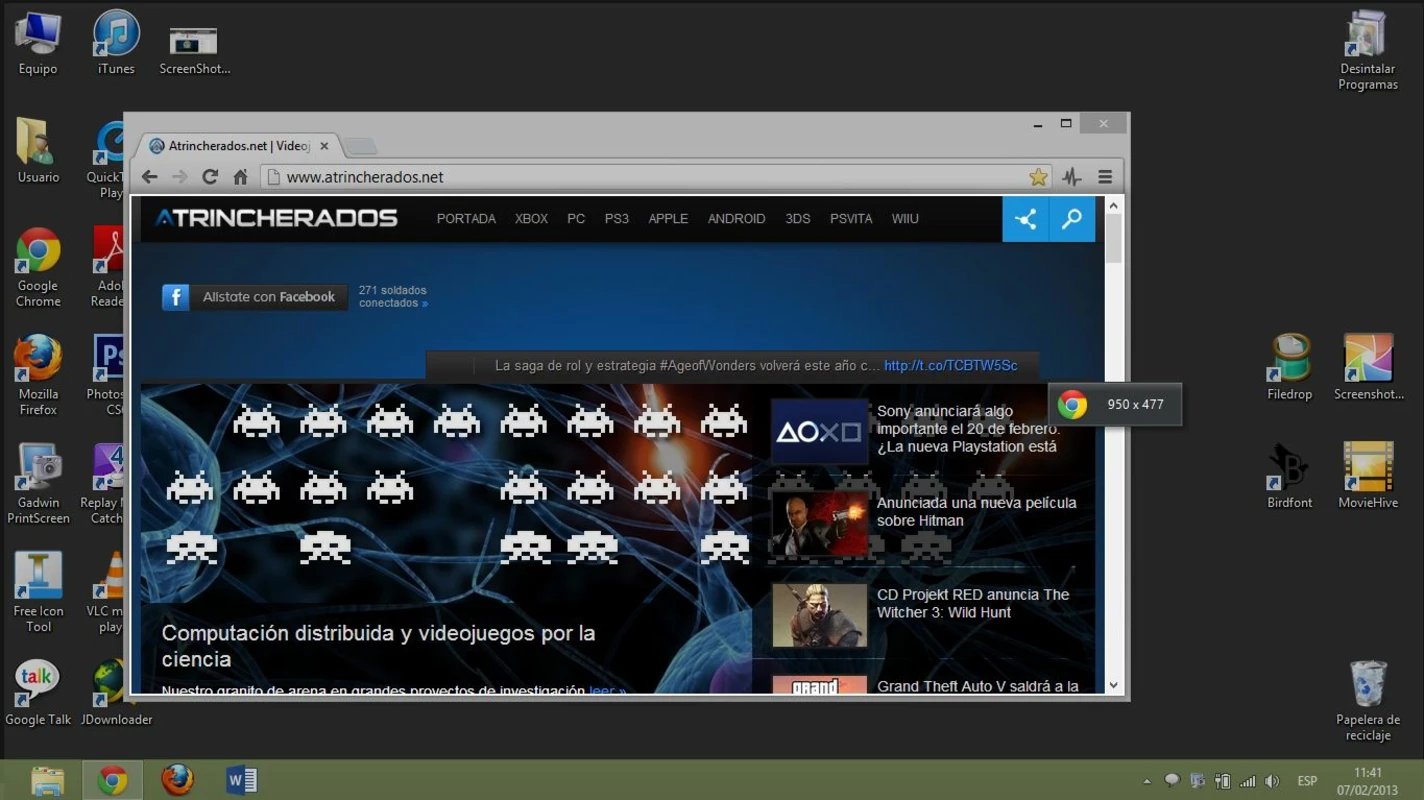
Task: Show hidden system tray icons
Action: (x=1147, y=781)
